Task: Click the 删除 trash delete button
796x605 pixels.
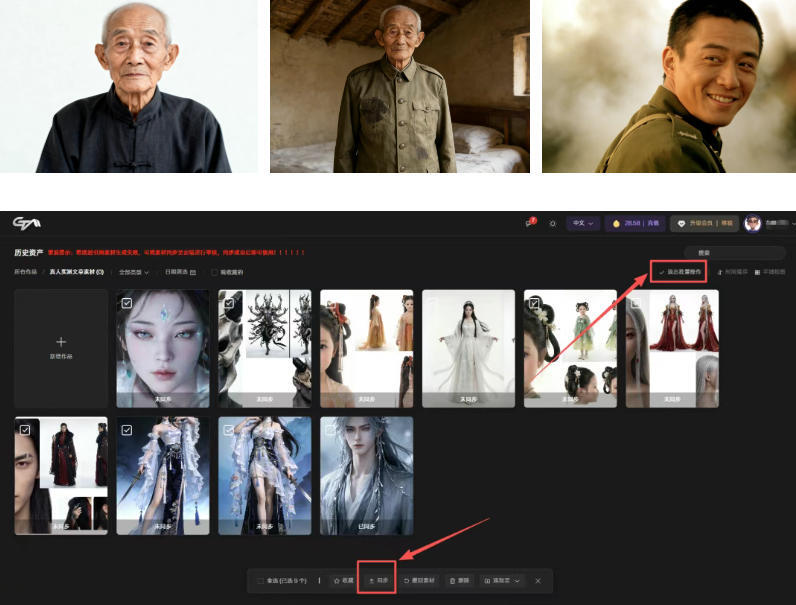Action: click(x=458, y=580)
